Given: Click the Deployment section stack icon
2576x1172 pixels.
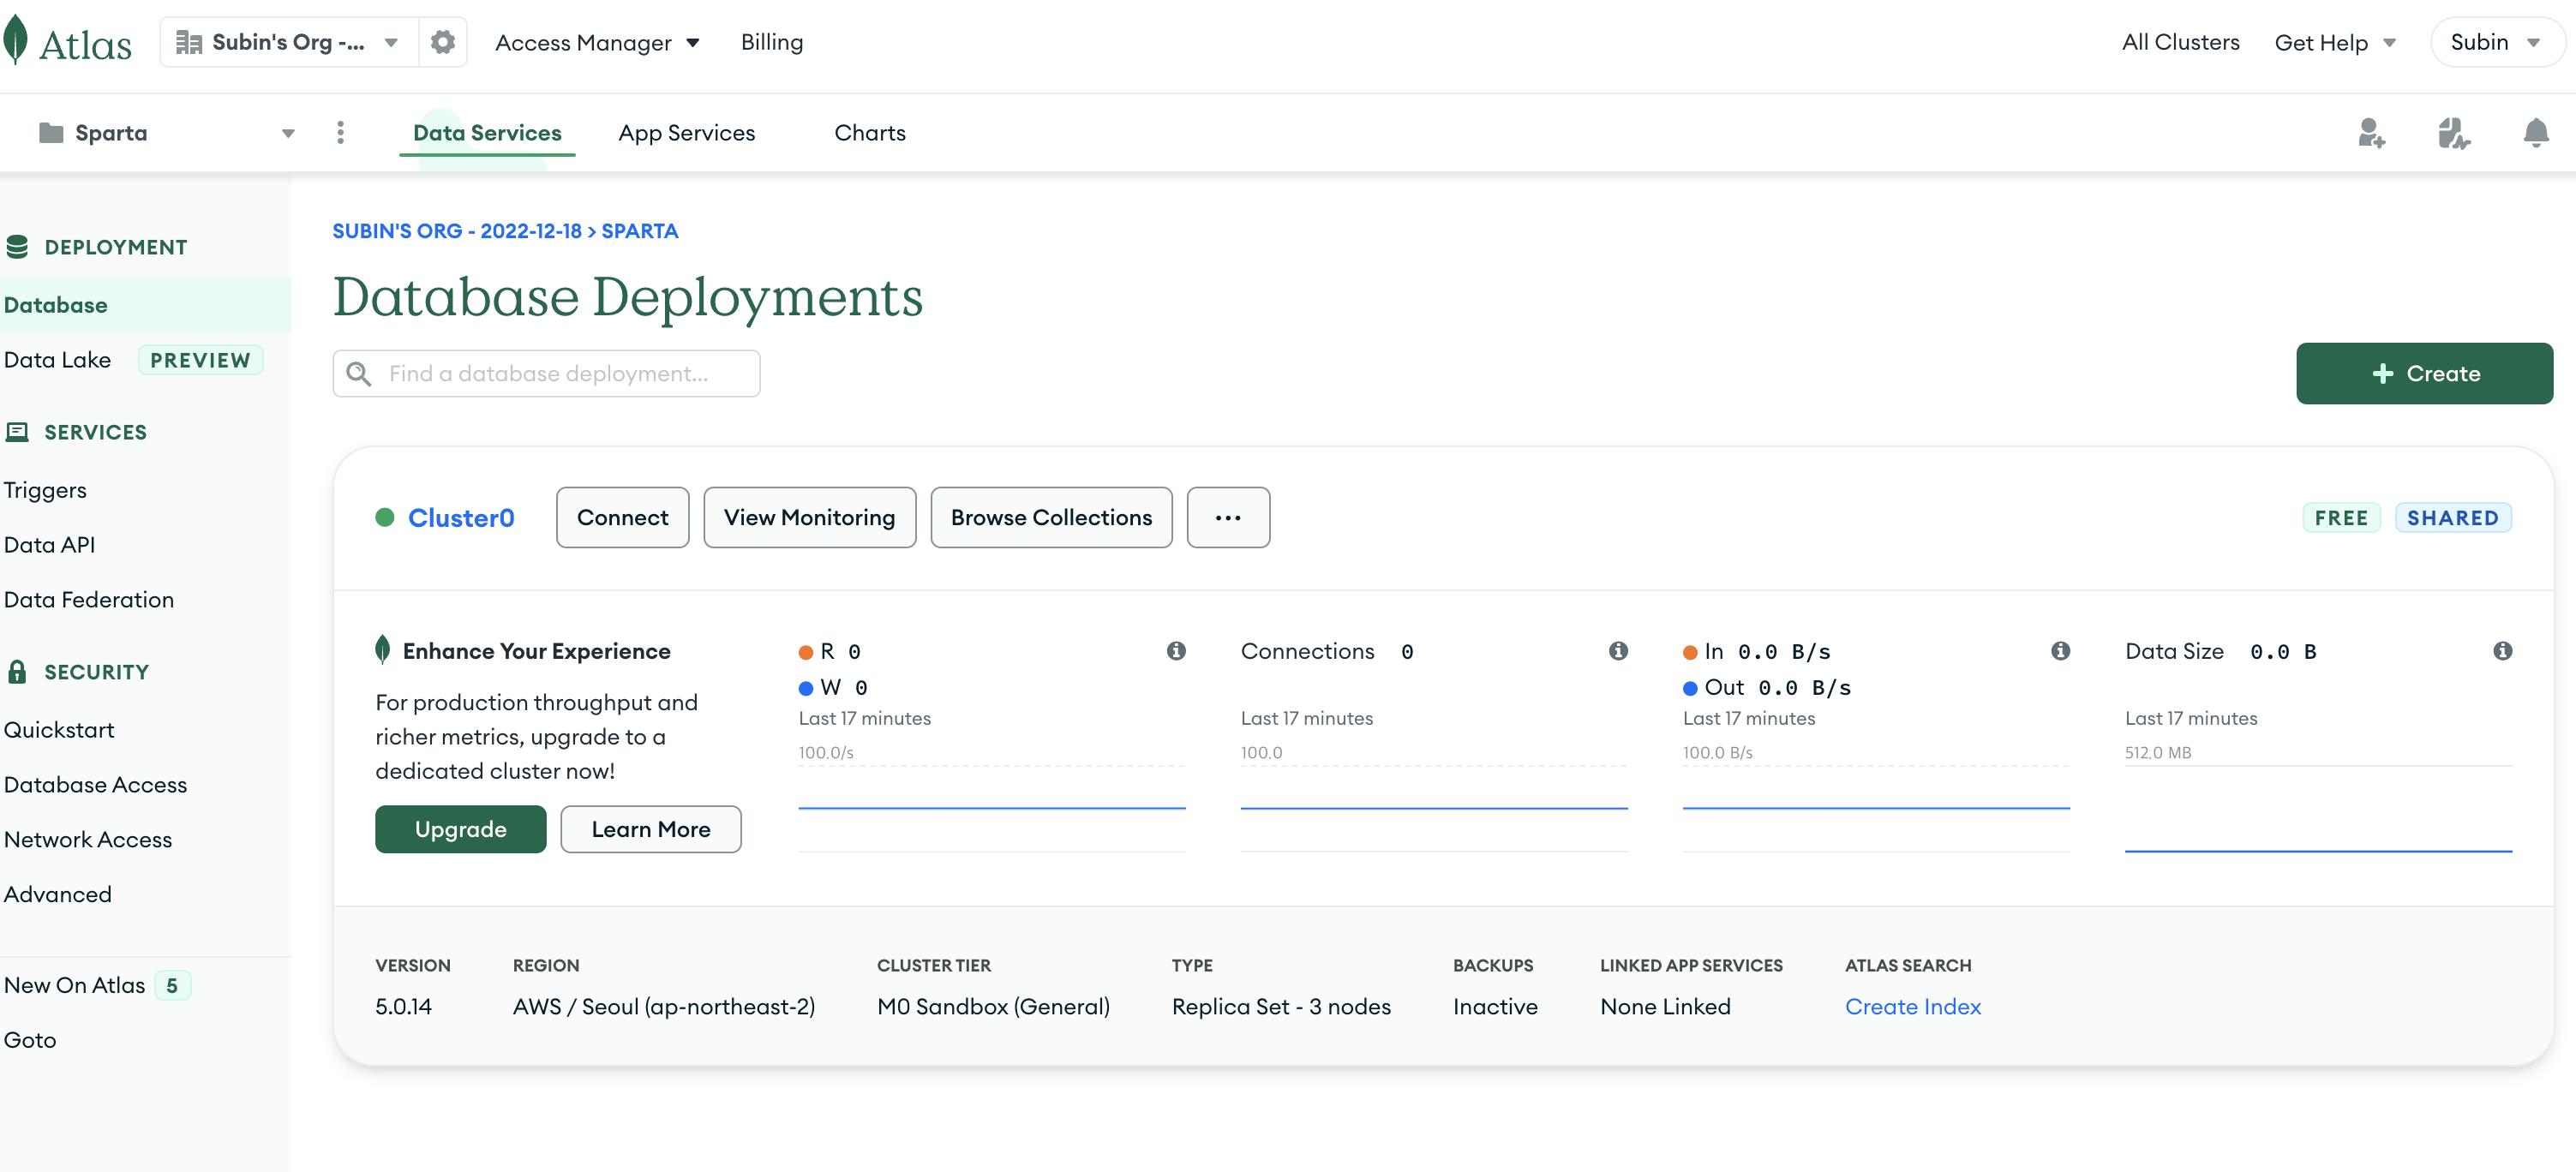Looking at the screenshot, I should point(17,247).
